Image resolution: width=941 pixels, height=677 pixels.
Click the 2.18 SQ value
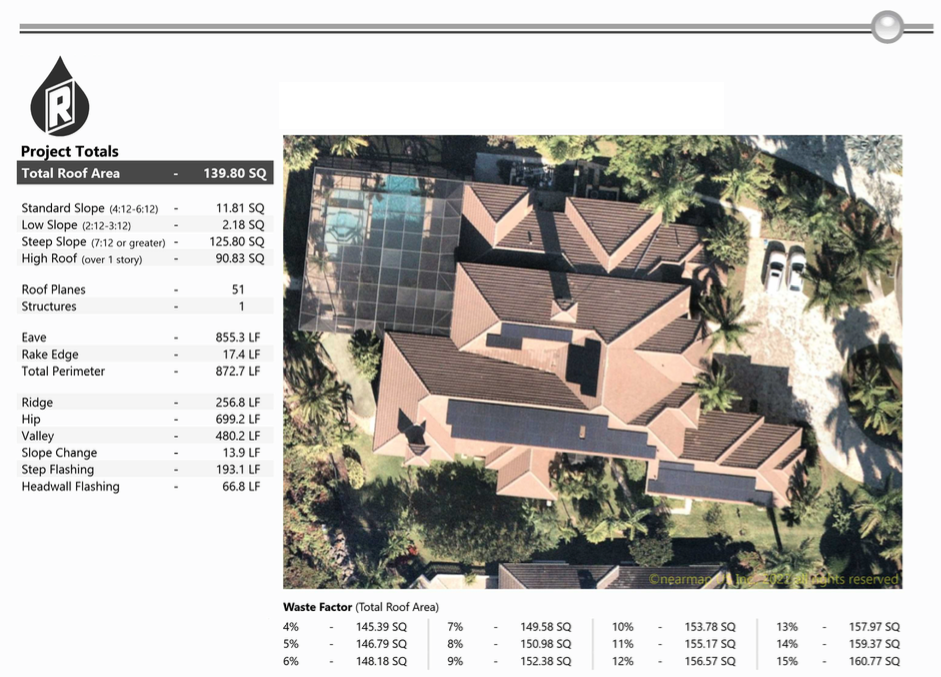243,225
